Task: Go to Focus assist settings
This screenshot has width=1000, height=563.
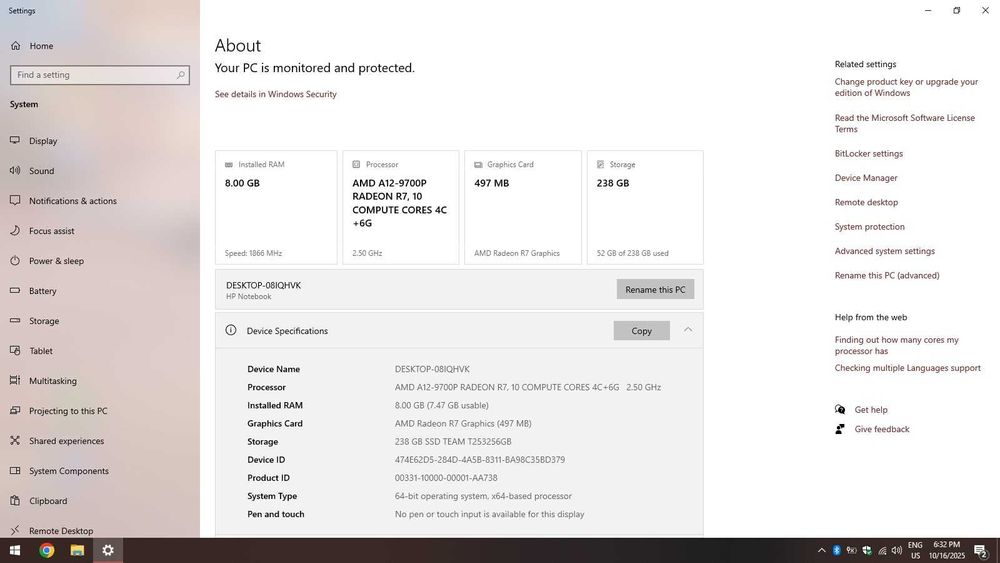Action: [x=51, y=231]
